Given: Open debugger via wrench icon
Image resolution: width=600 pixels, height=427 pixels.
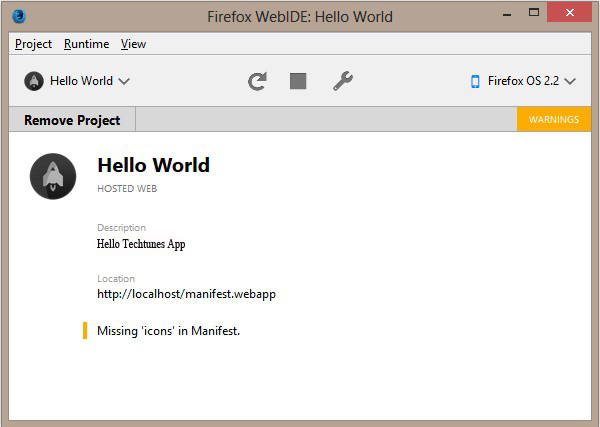Looking at the screenshot, I should 343,81.
